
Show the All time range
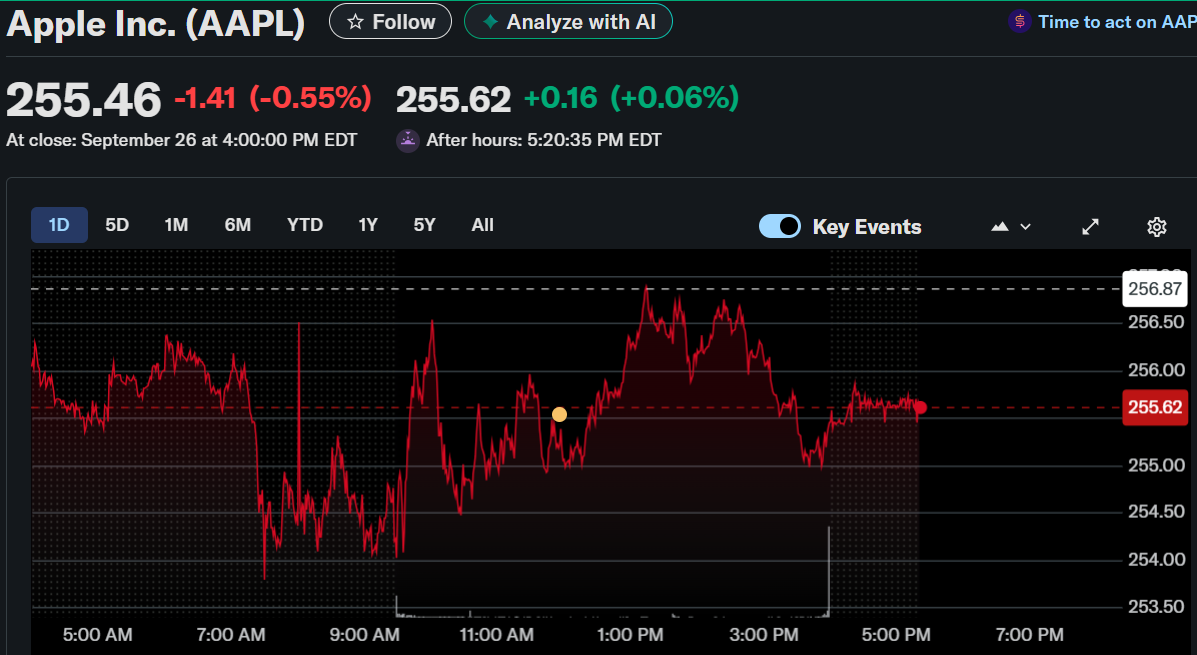coord(482,225)
